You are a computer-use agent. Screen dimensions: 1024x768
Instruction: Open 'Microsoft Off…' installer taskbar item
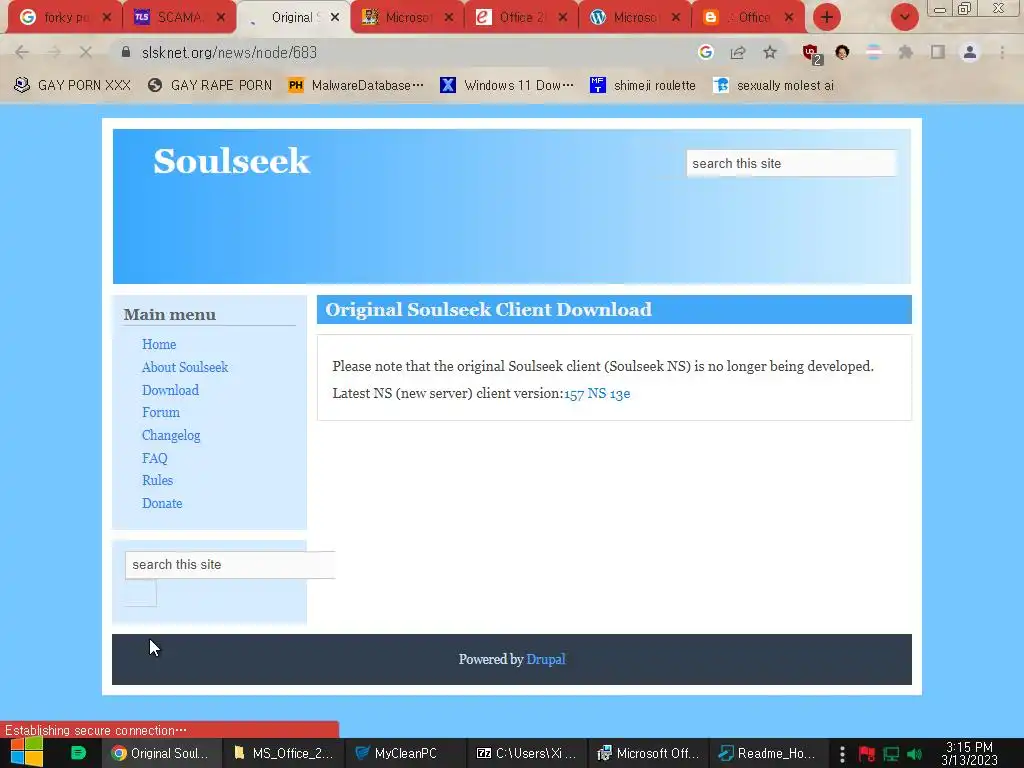[x=648, y=753]
